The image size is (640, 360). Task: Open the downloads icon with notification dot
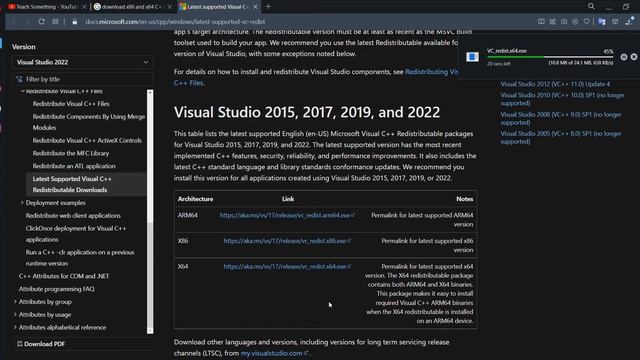pos(629,21)
